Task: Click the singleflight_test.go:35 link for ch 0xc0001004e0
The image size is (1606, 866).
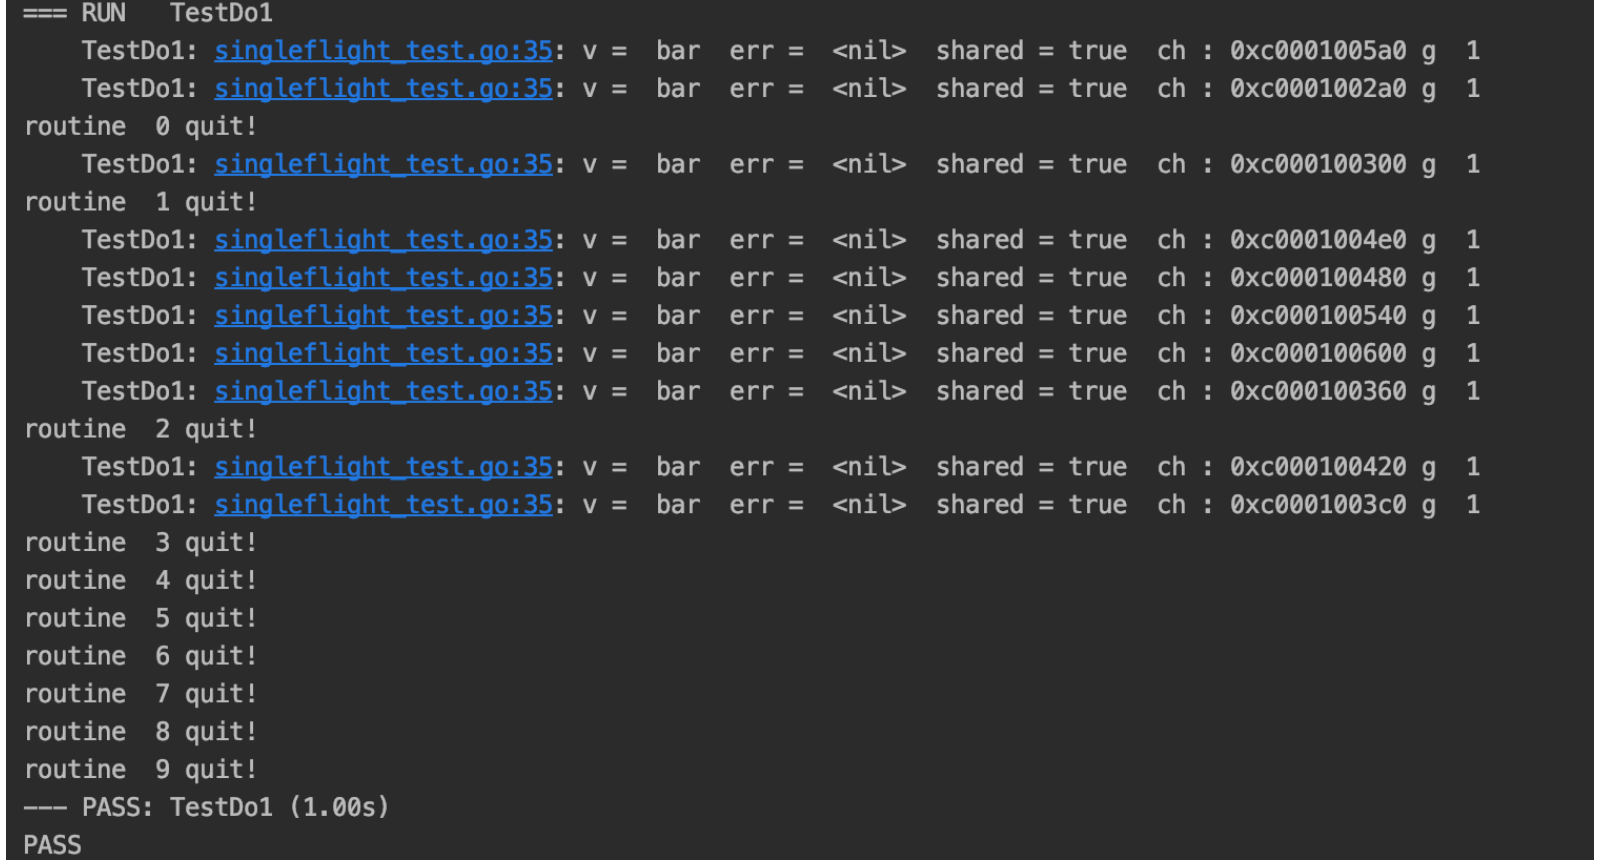Action: click(x=383, y=240)
